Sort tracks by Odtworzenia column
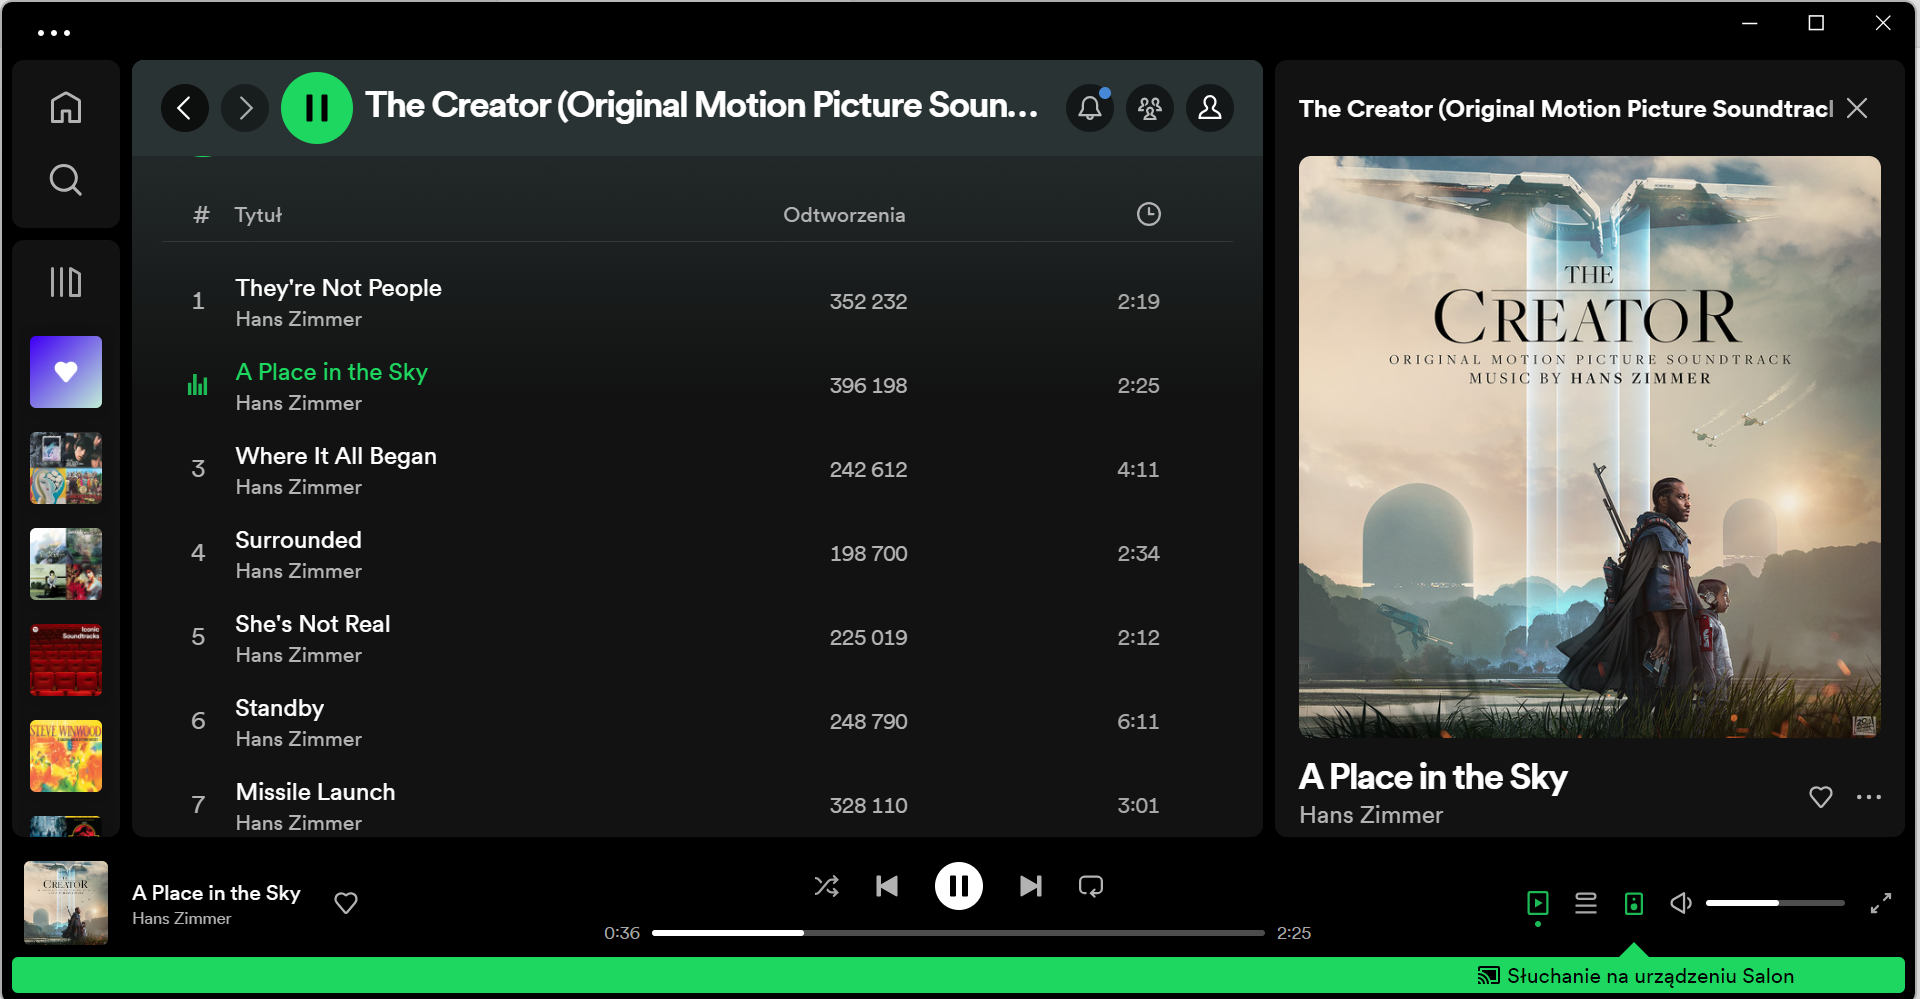 (844, 215)
